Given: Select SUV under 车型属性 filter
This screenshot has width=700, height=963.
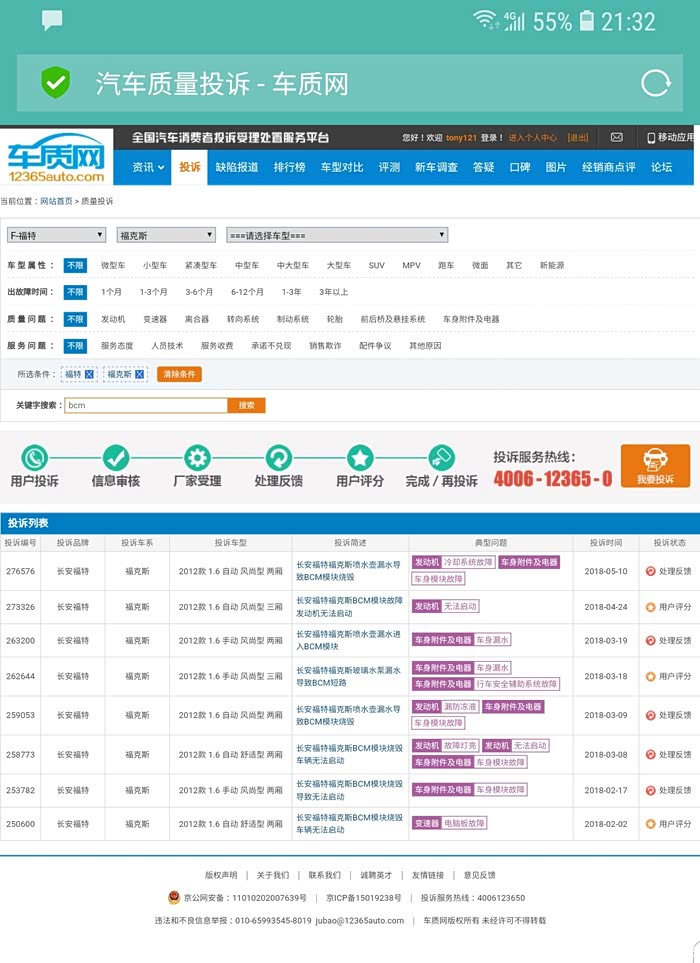Looking at the screenshot, I should [376, 265].
